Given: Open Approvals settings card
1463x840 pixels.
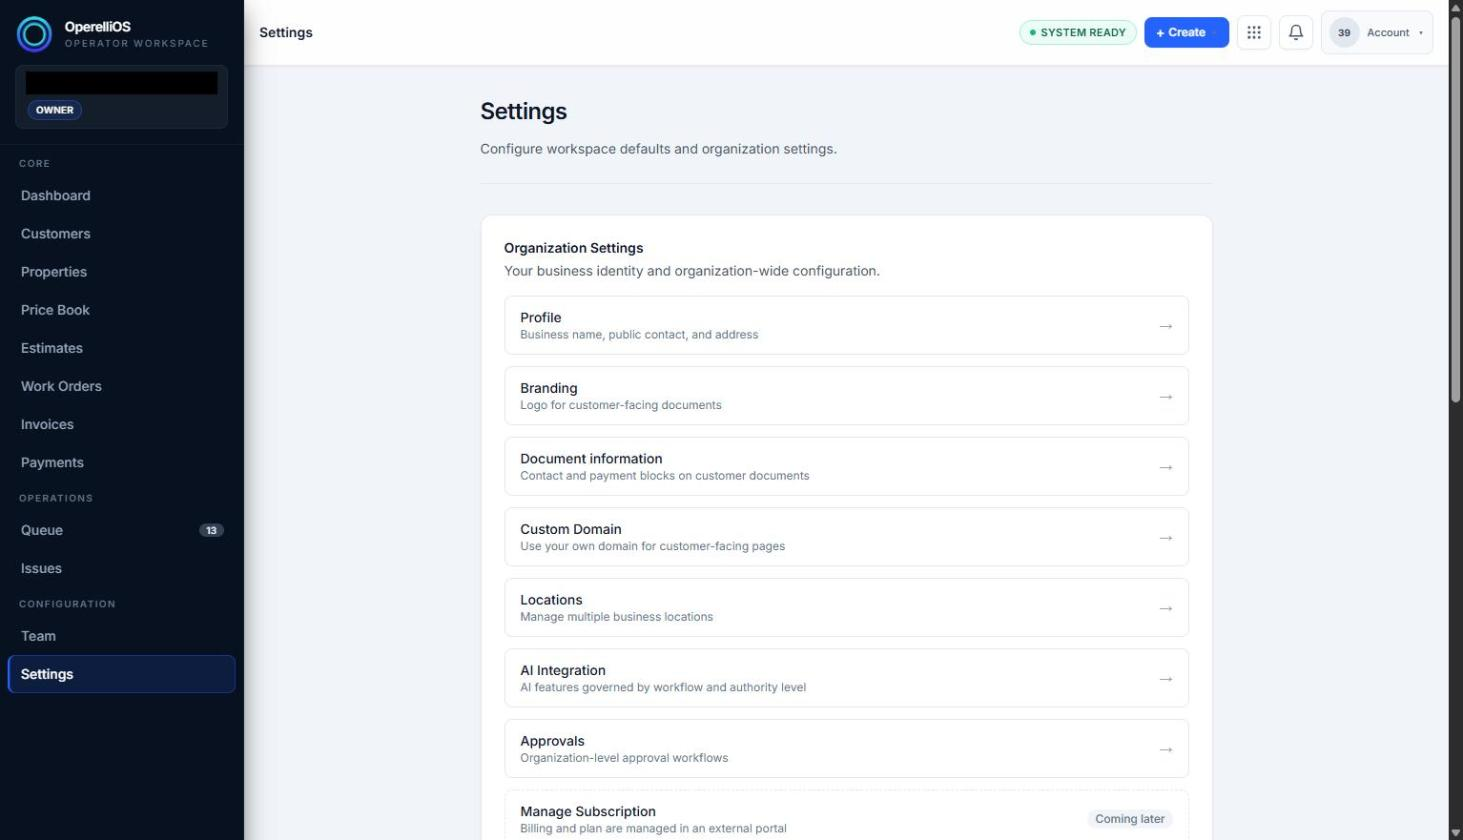Looking at the screenshot, I should pyautogui.click(x=846, y=748).
